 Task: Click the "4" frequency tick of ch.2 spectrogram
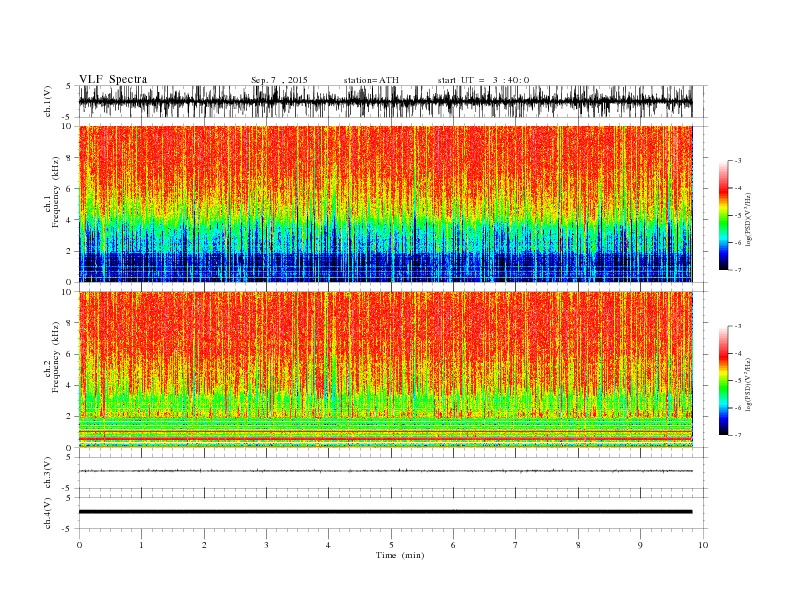coord(70,385)
